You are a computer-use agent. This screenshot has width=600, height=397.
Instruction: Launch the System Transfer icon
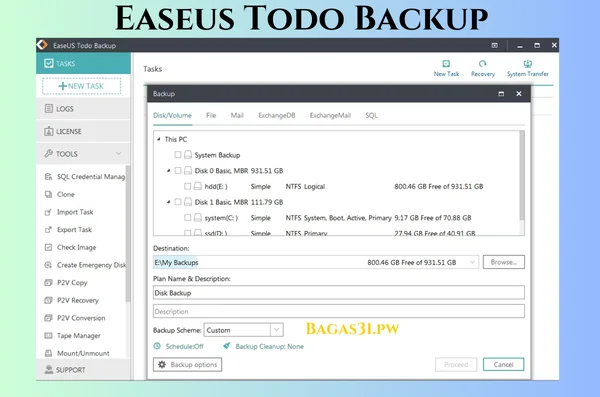[527, 64]
